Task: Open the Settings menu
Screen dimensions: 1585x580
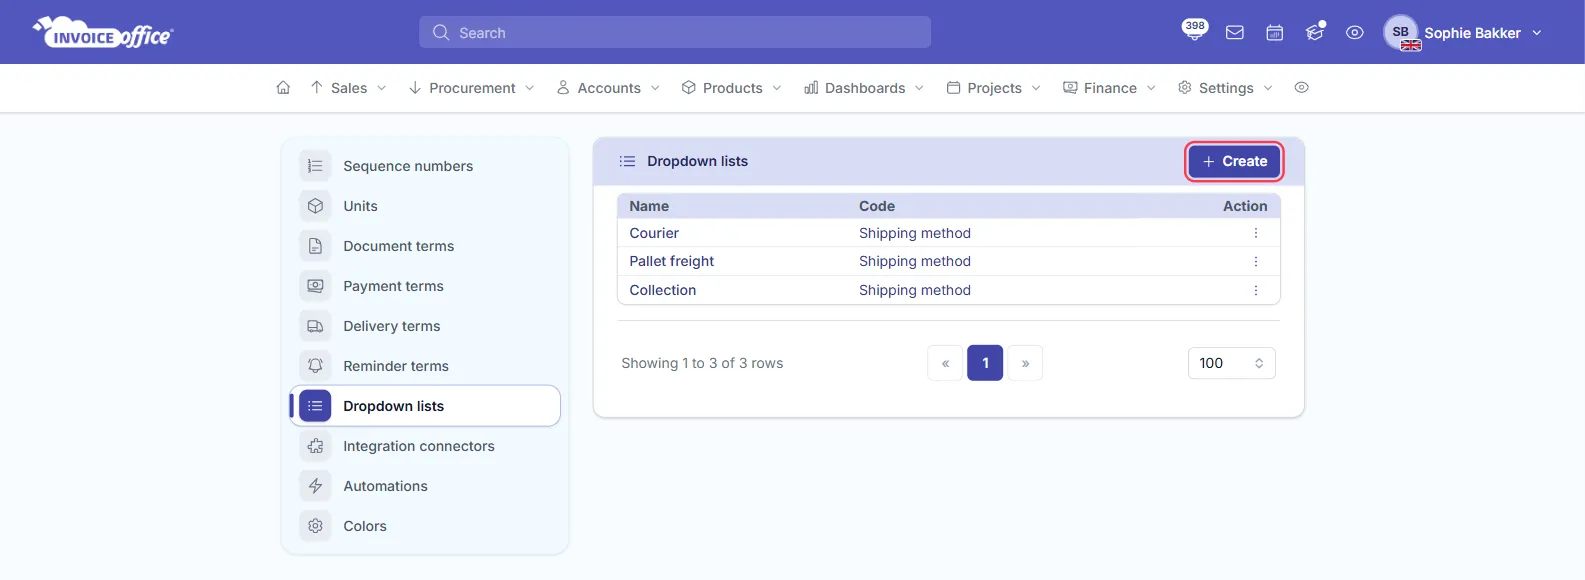Action: [x=1225, y=88]
